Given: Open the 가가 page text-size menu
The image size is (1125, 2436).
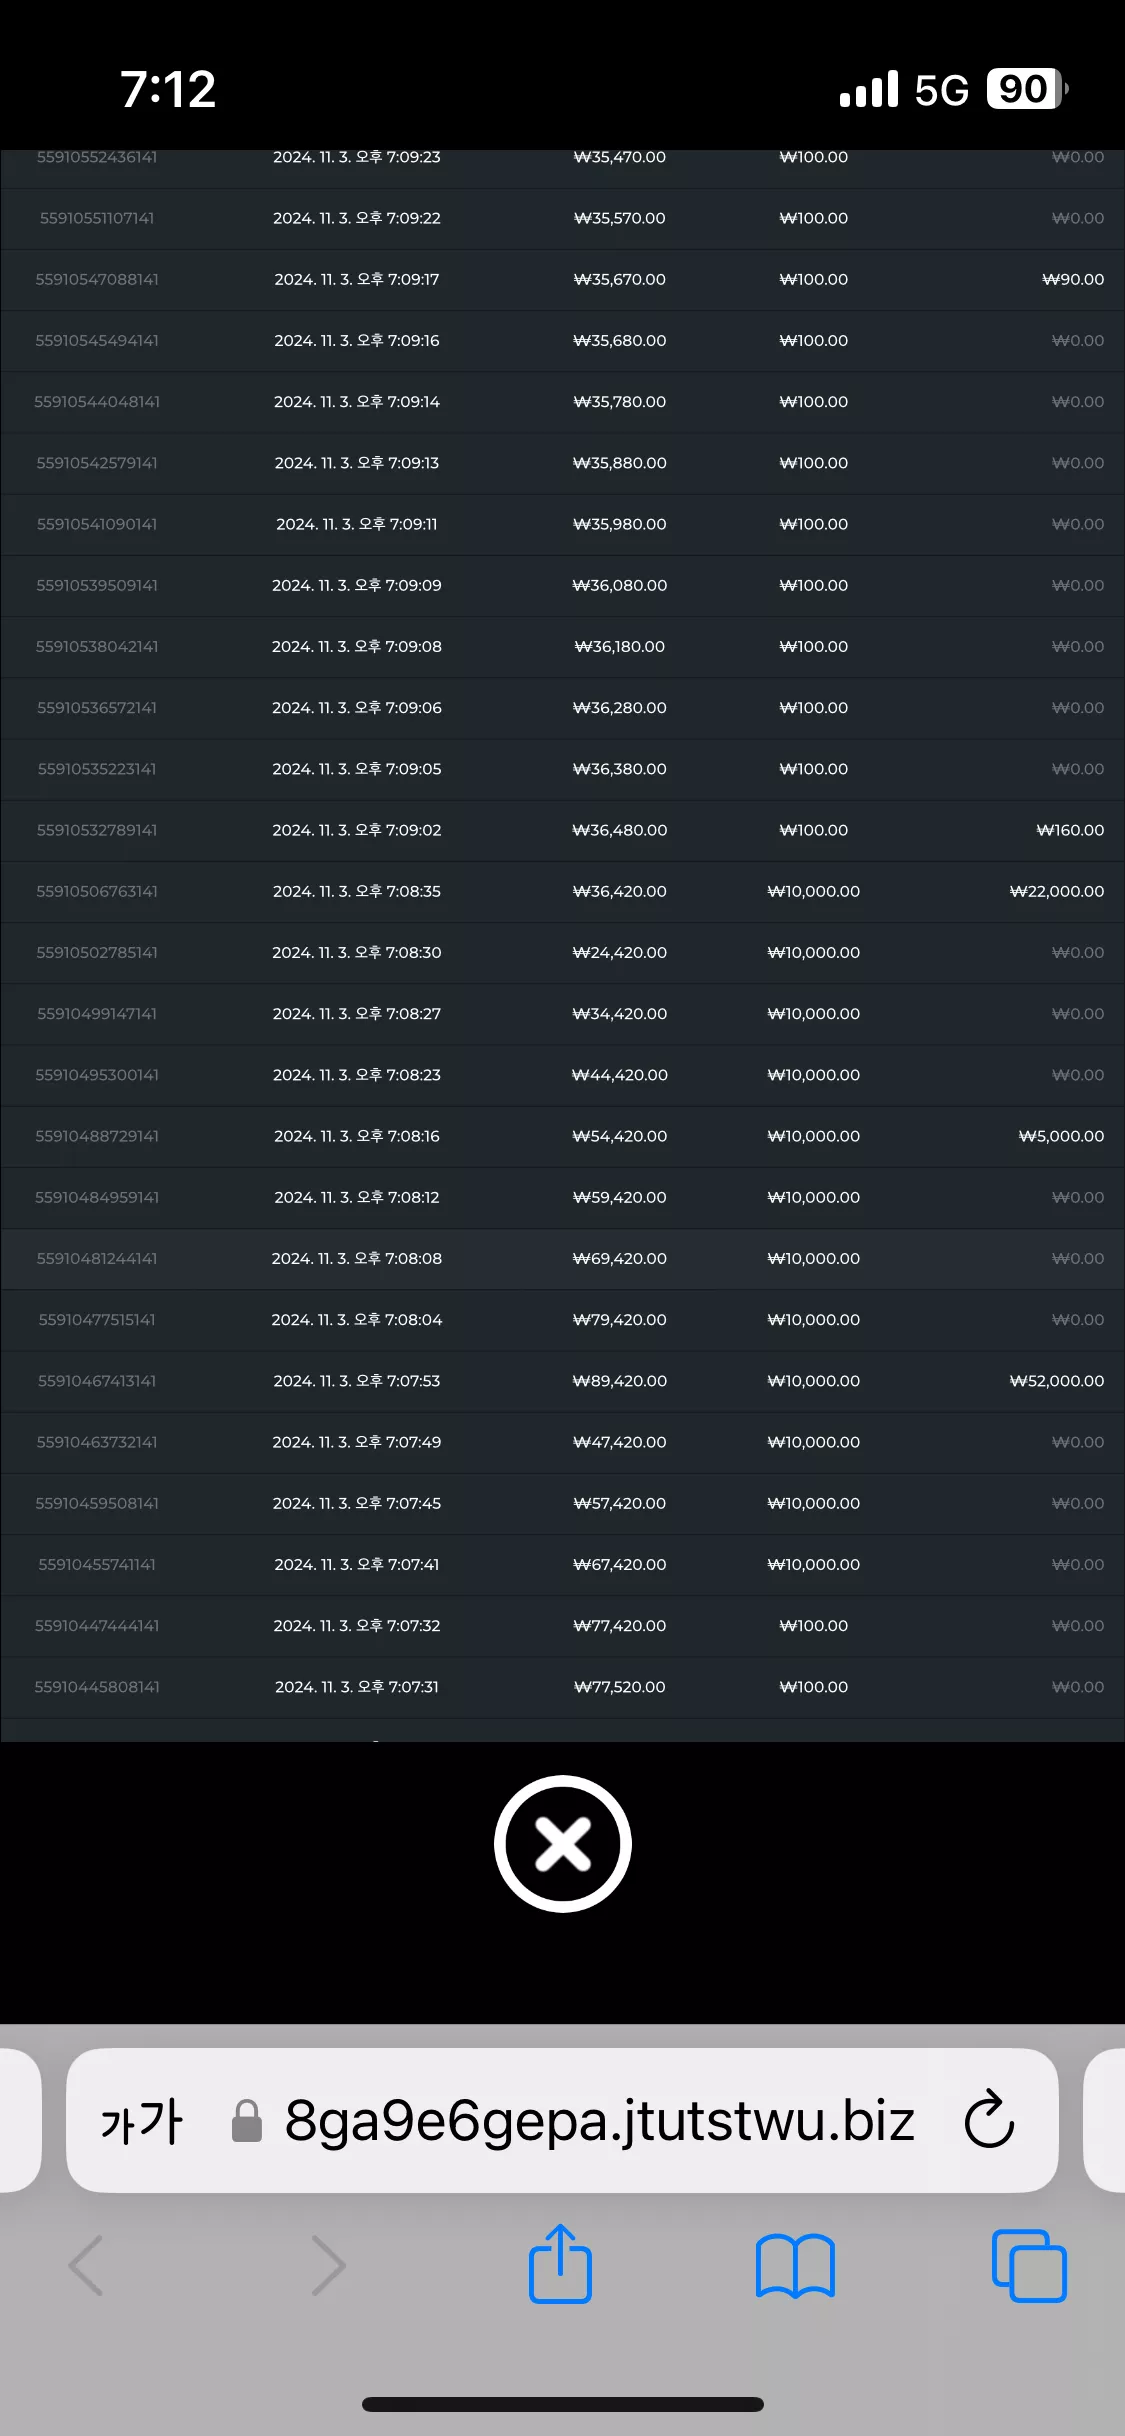Looking at the screenshot, I should [142, 2121].
